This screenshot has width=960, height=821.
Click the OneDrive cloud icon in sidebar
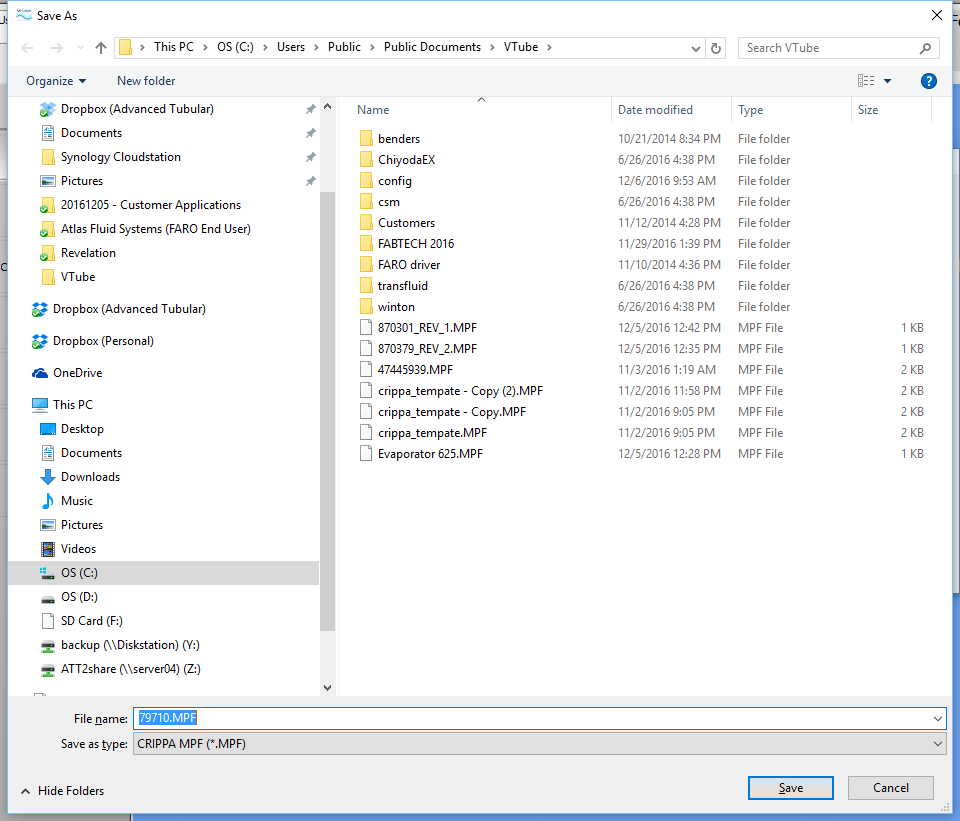(x=40, y=373)
